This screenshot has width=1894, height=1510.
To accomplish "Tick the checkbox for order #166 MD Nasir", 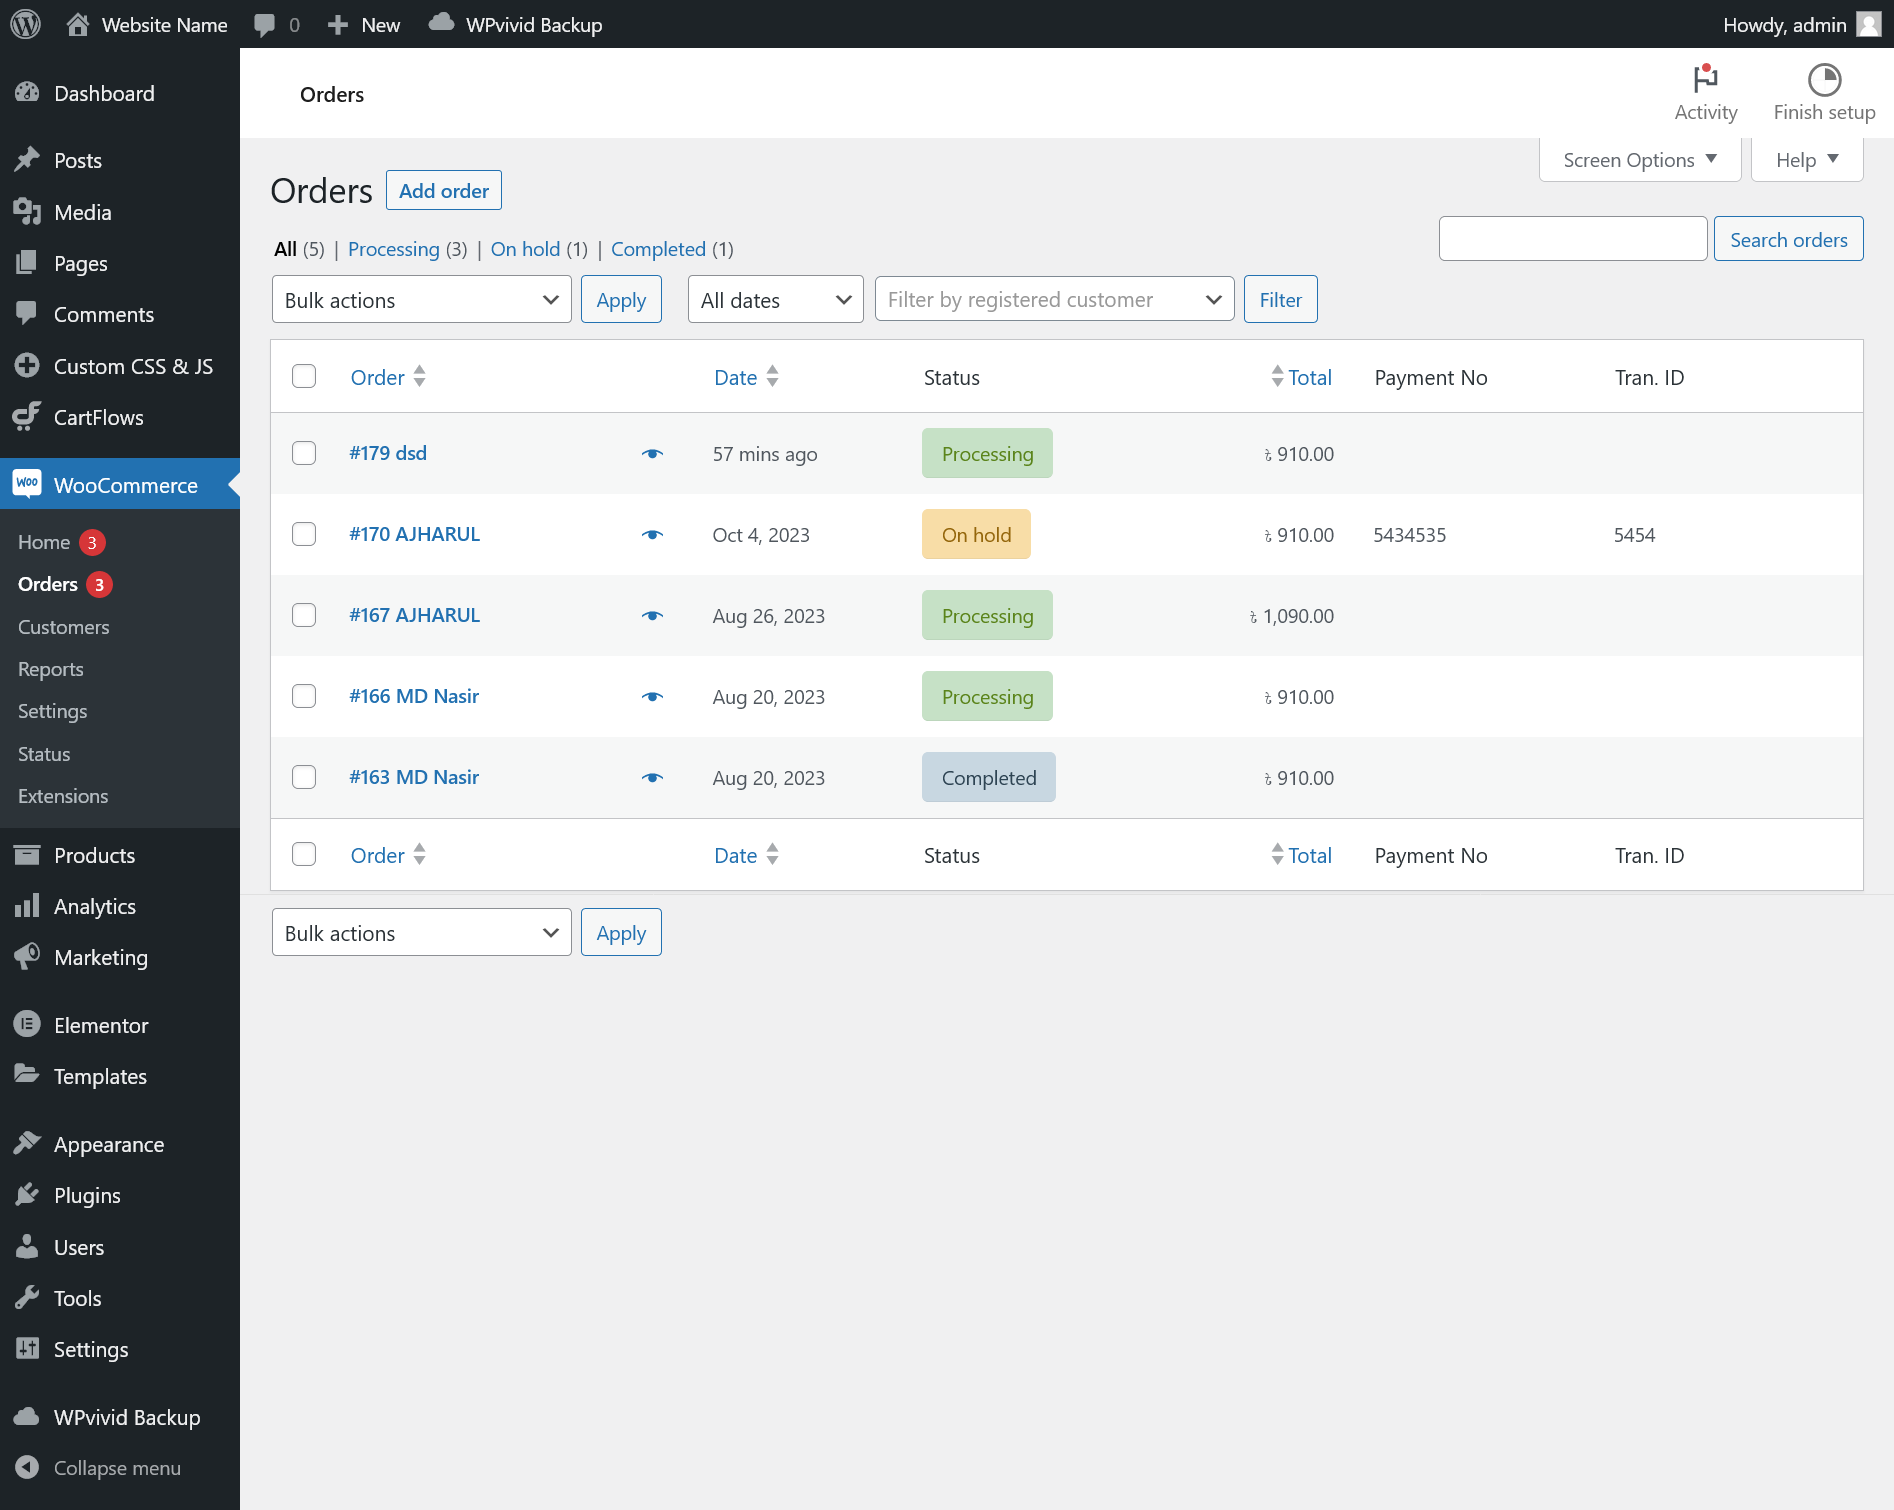I will click(304, 696).
